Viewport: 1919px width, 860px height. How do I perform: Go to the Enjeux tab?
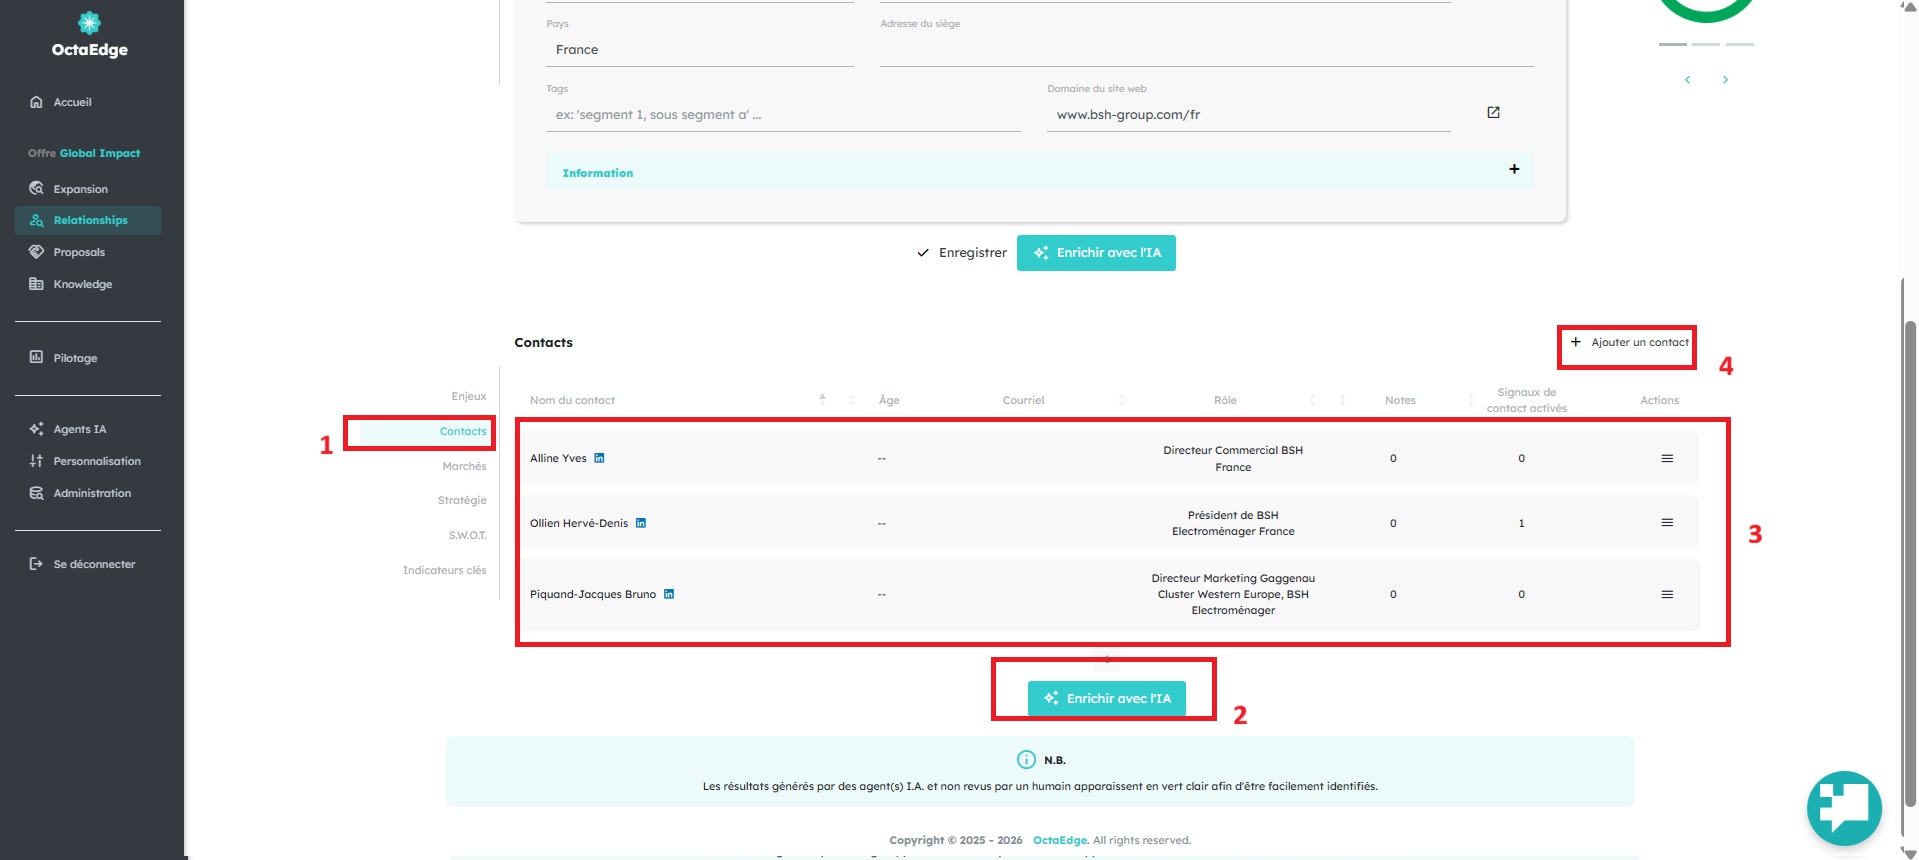(x=468, y=396)
